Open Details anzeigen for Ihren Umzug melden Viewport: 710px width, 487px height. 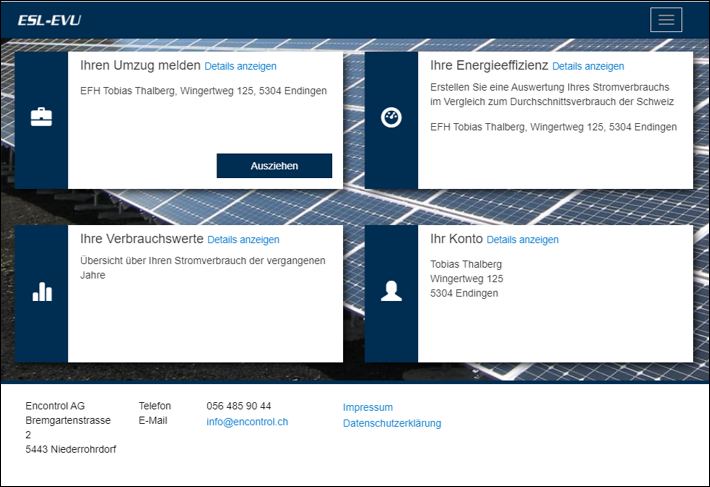coord(240,66)
